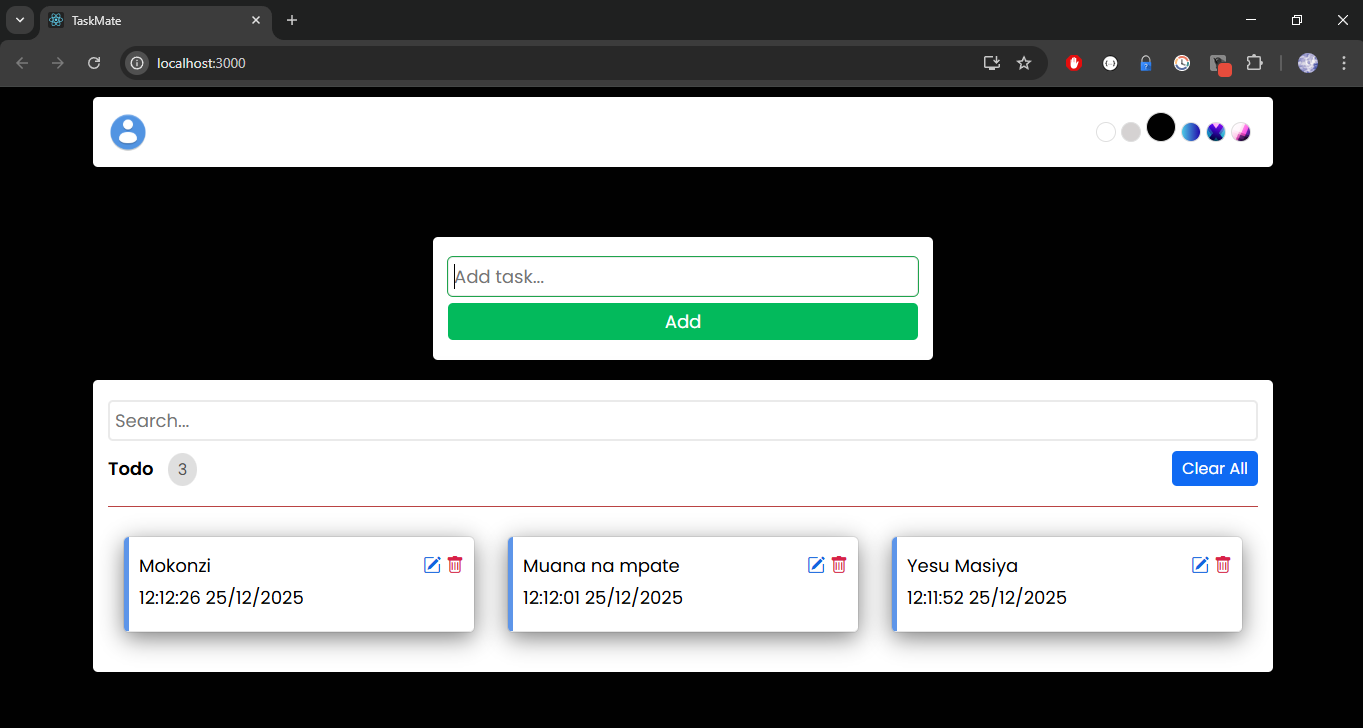
Task: Reload the page
Action: tap(94, 63)
